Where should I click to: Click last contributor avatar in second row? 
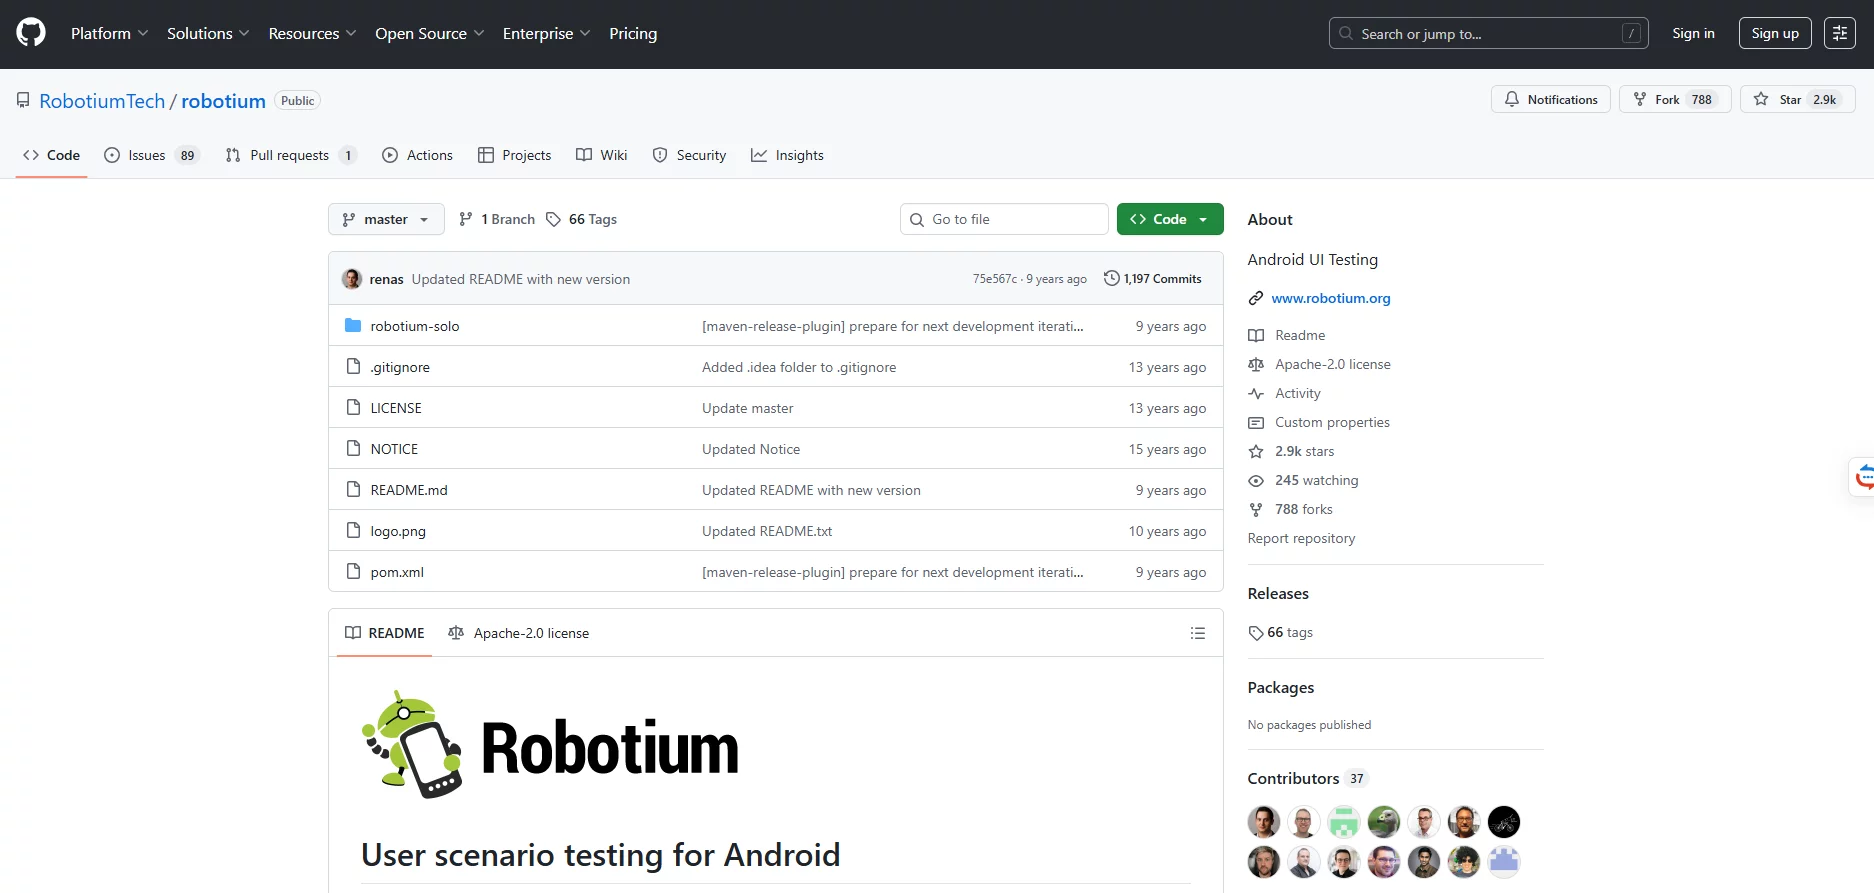tap(1504, 861)
